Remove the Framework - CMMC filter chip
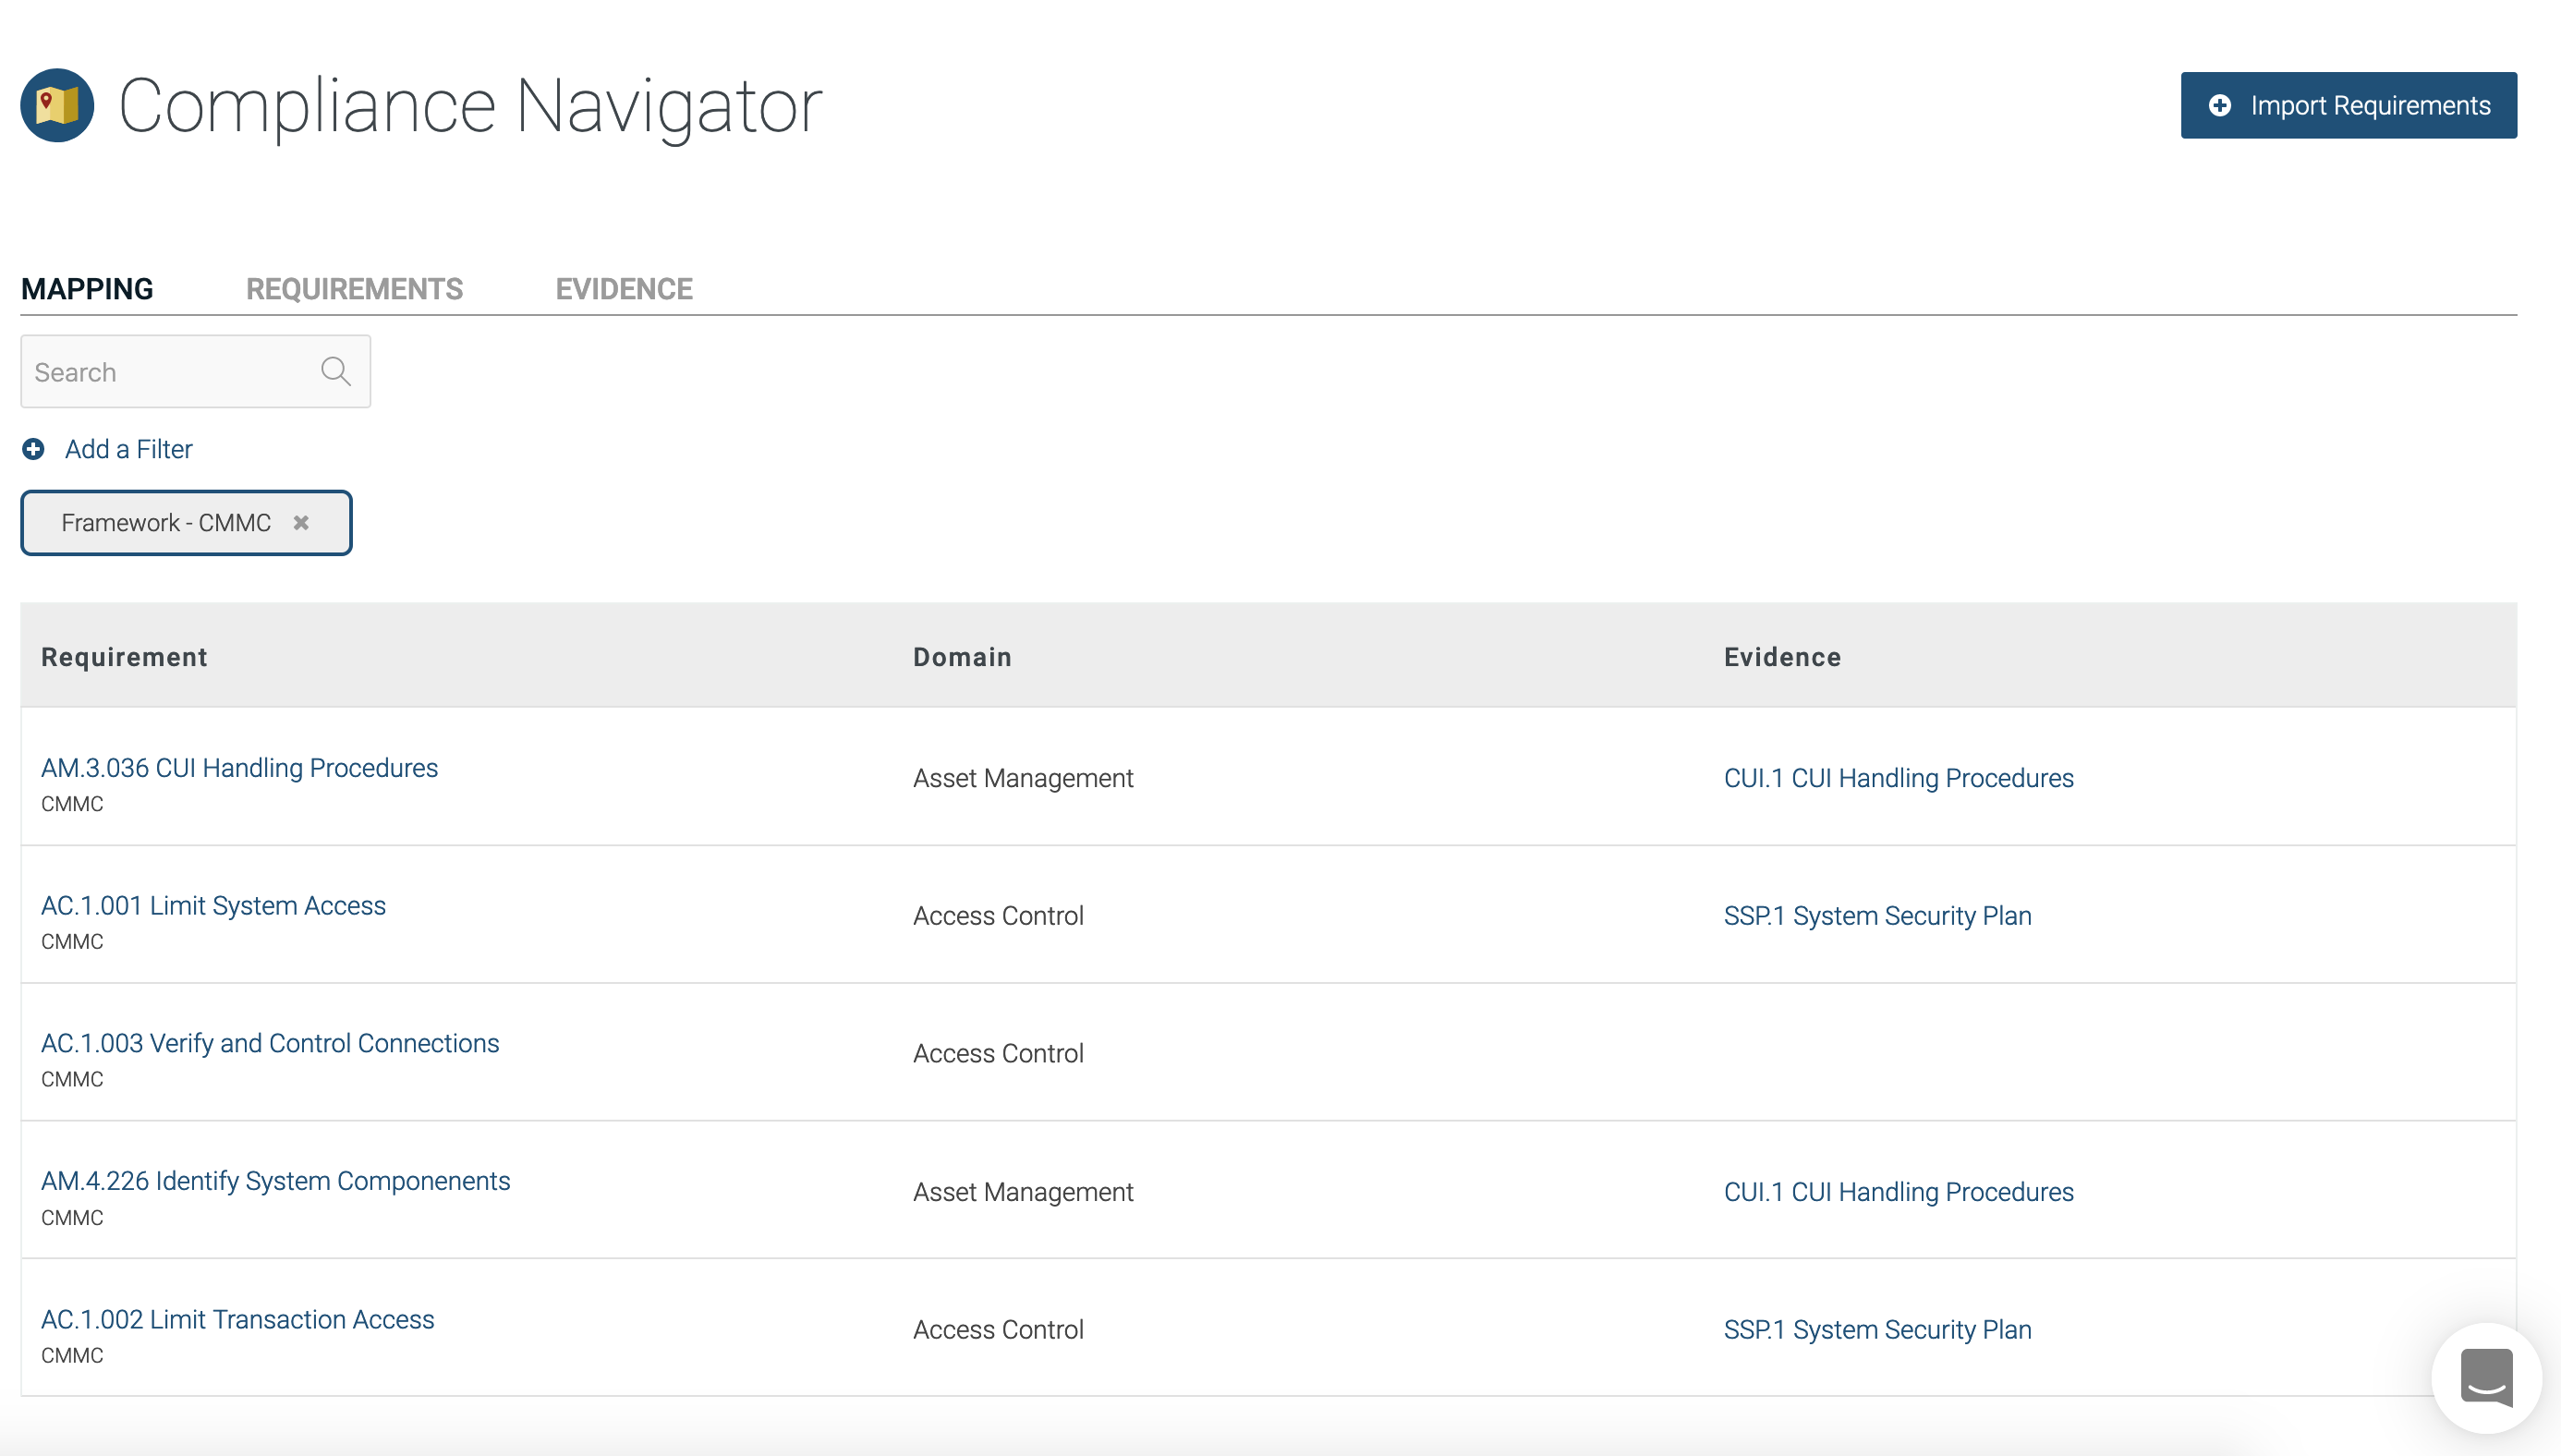Viewport: 2561px width, 1456px height. 301,522
